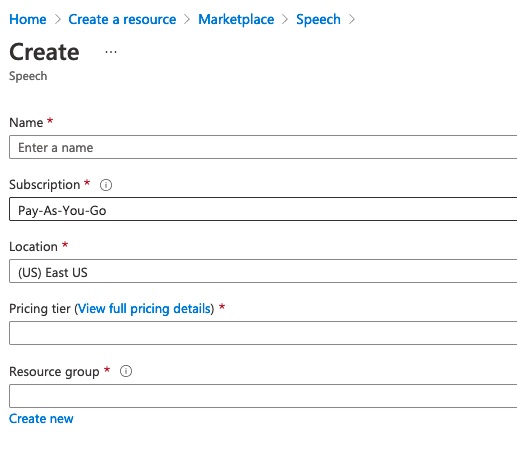Click the chevron after the Marketplace breadcrumb
Viewport: 517px width, 449px height.
tap(285, 19)
